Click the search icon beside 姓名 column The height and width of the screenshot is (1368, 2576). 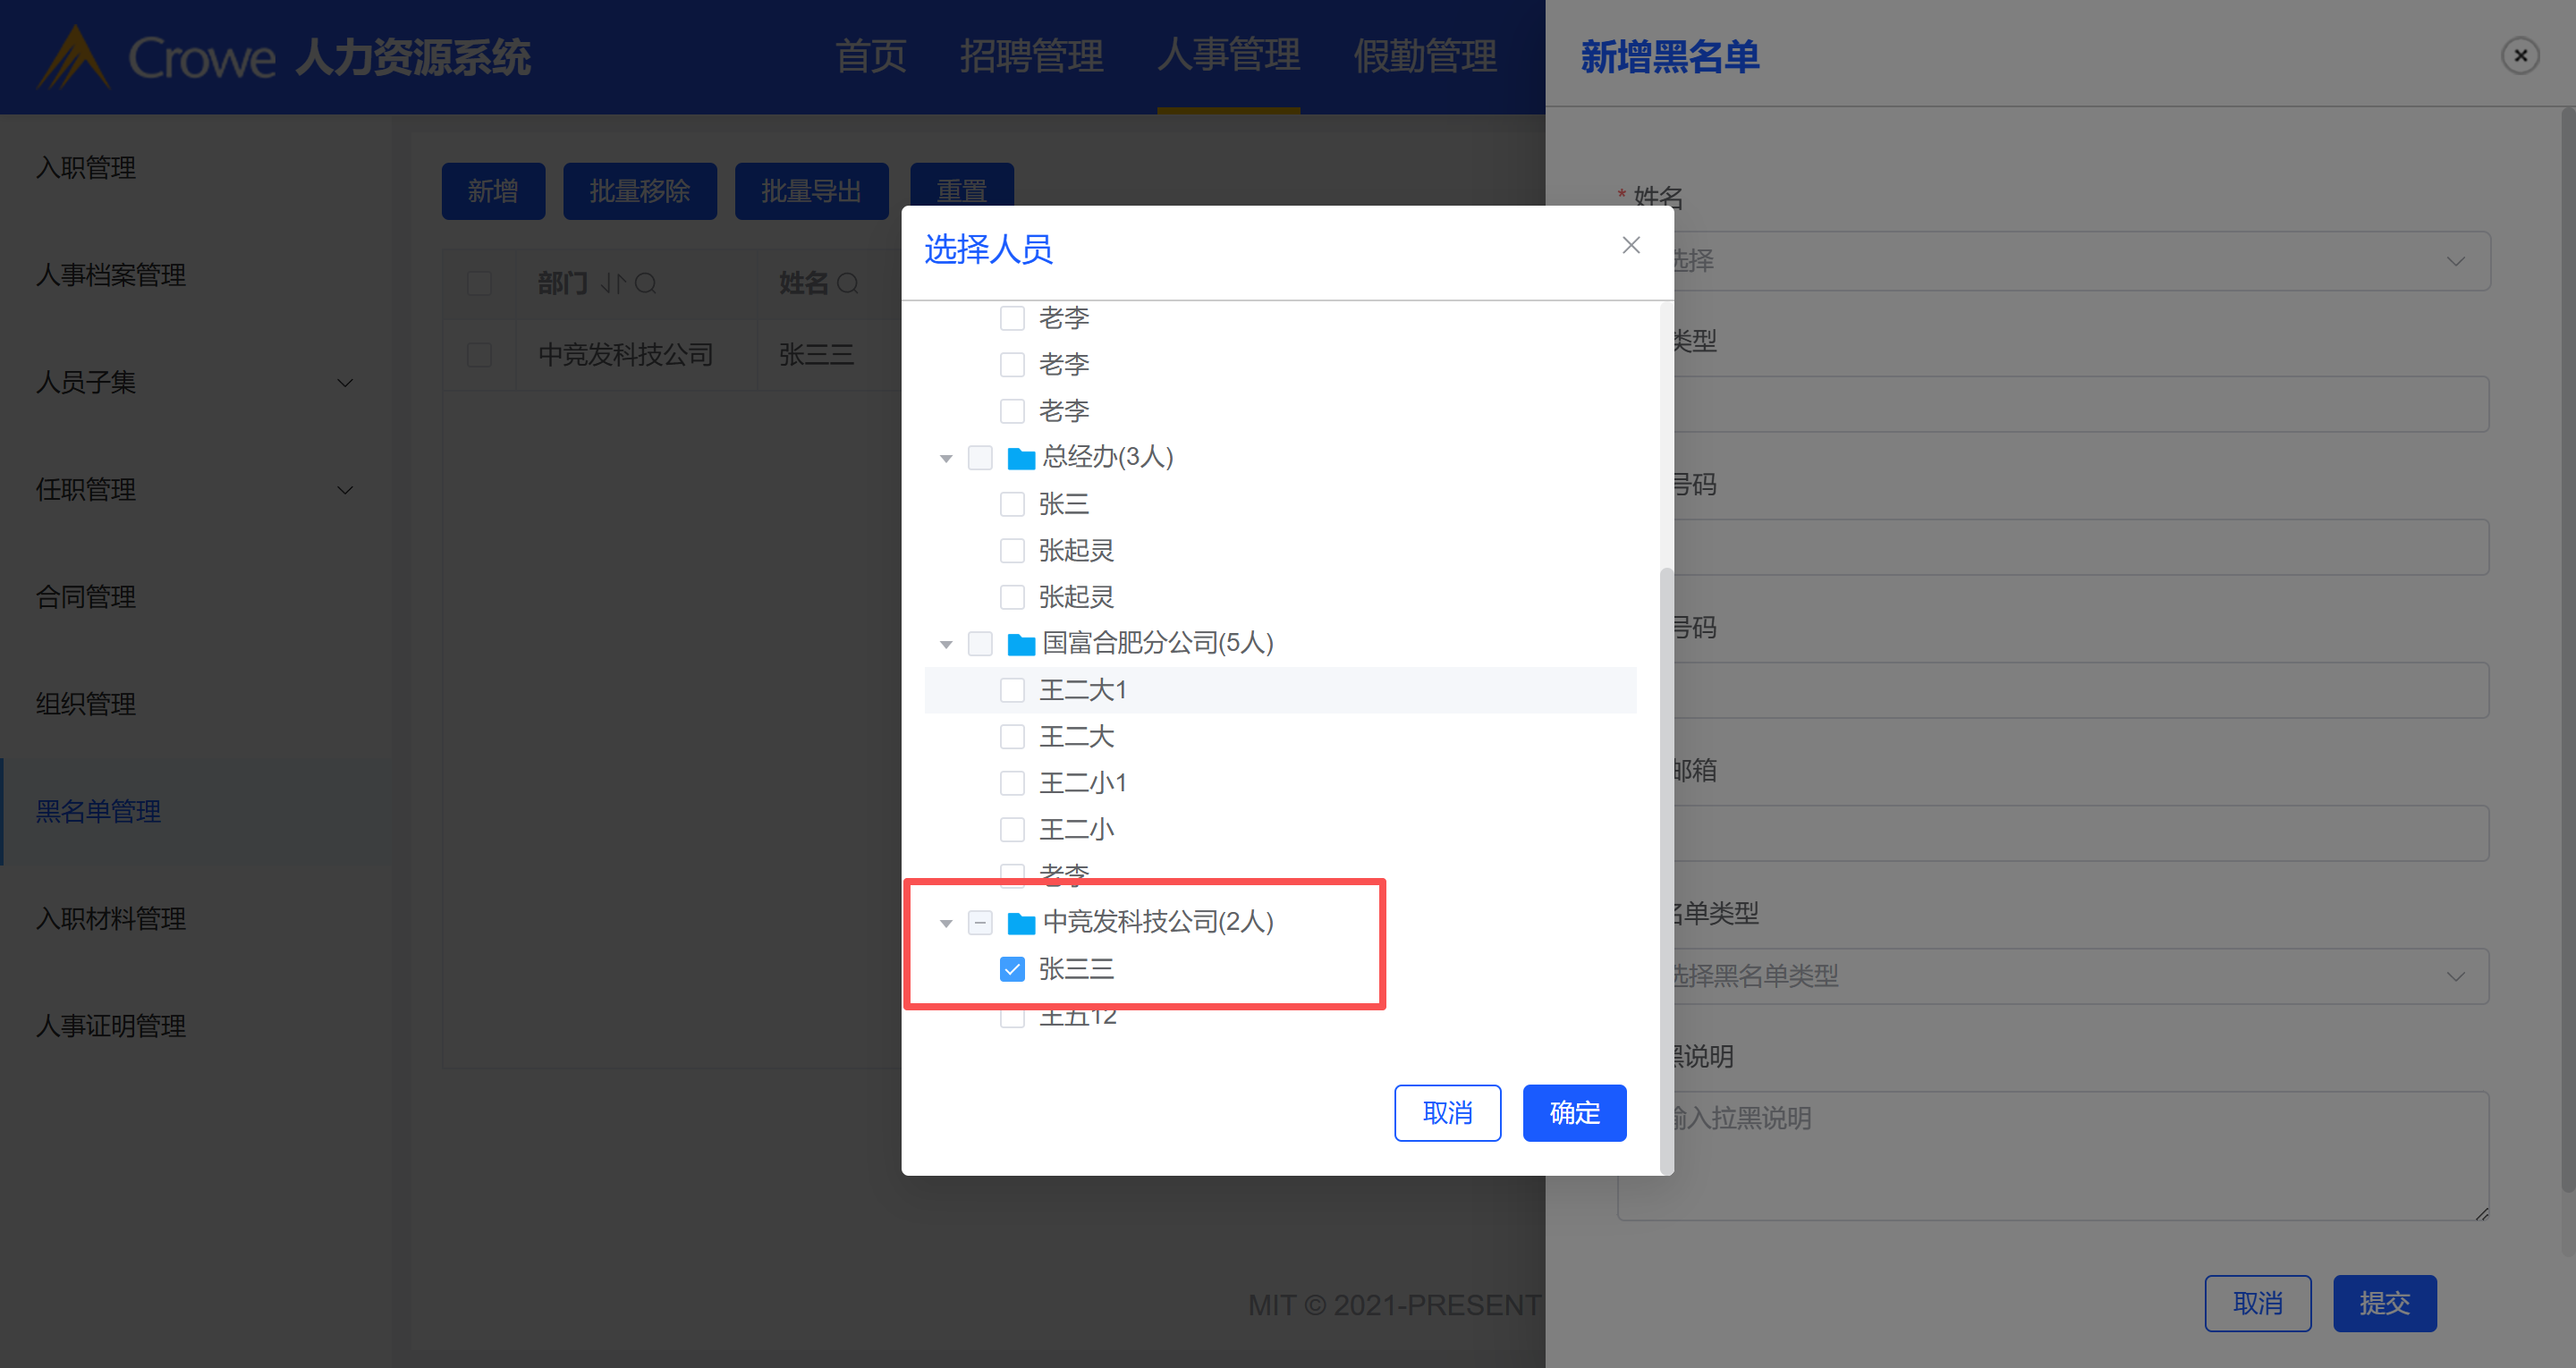[x=848, y=284]
